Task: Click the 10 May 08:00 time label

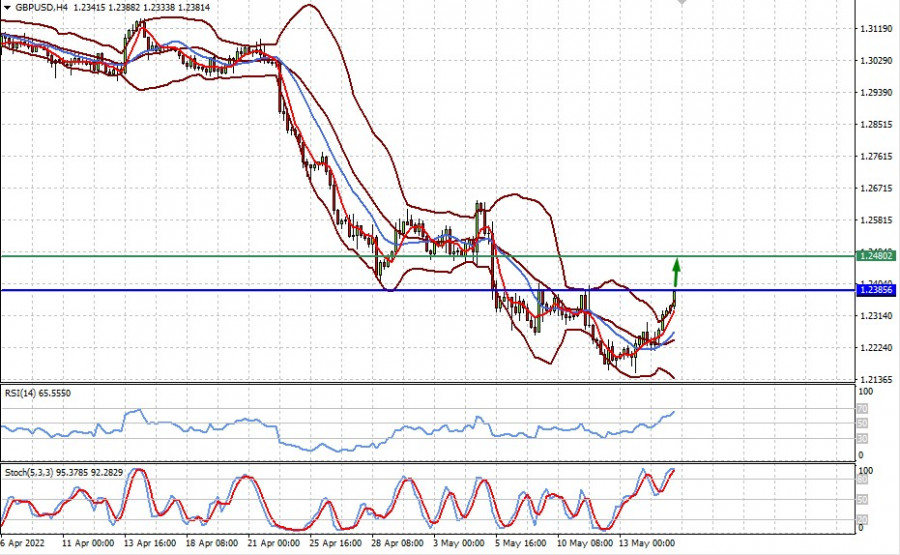Action: pos(585,543)
